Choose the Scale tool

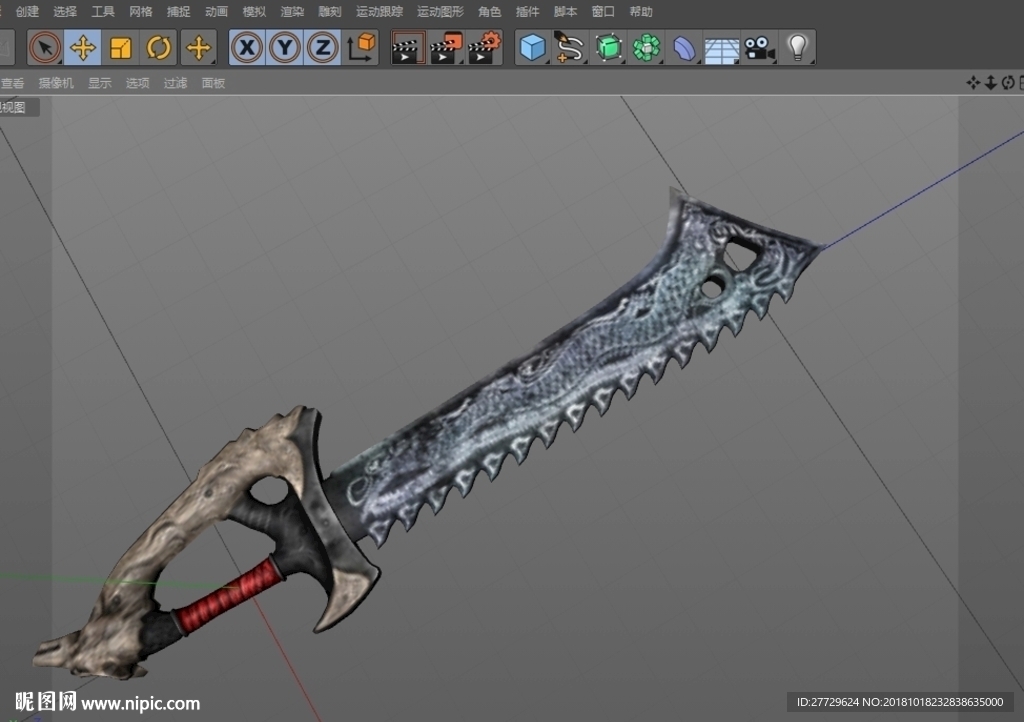[x=121, y=48]
